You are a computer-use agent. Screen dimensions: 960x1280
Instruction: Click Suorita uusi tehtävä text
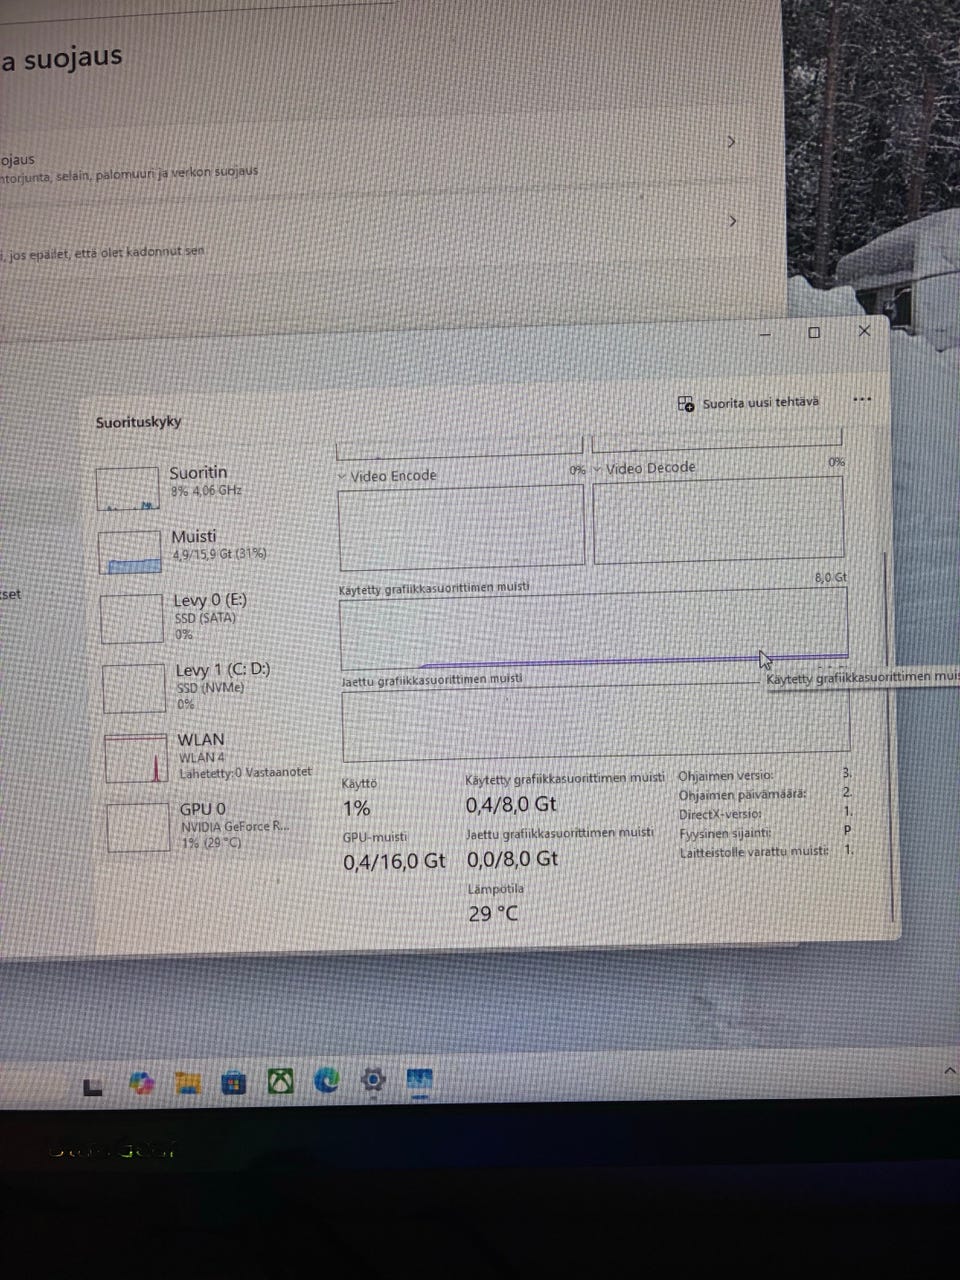pyautogui.click(x=760, y=403)
